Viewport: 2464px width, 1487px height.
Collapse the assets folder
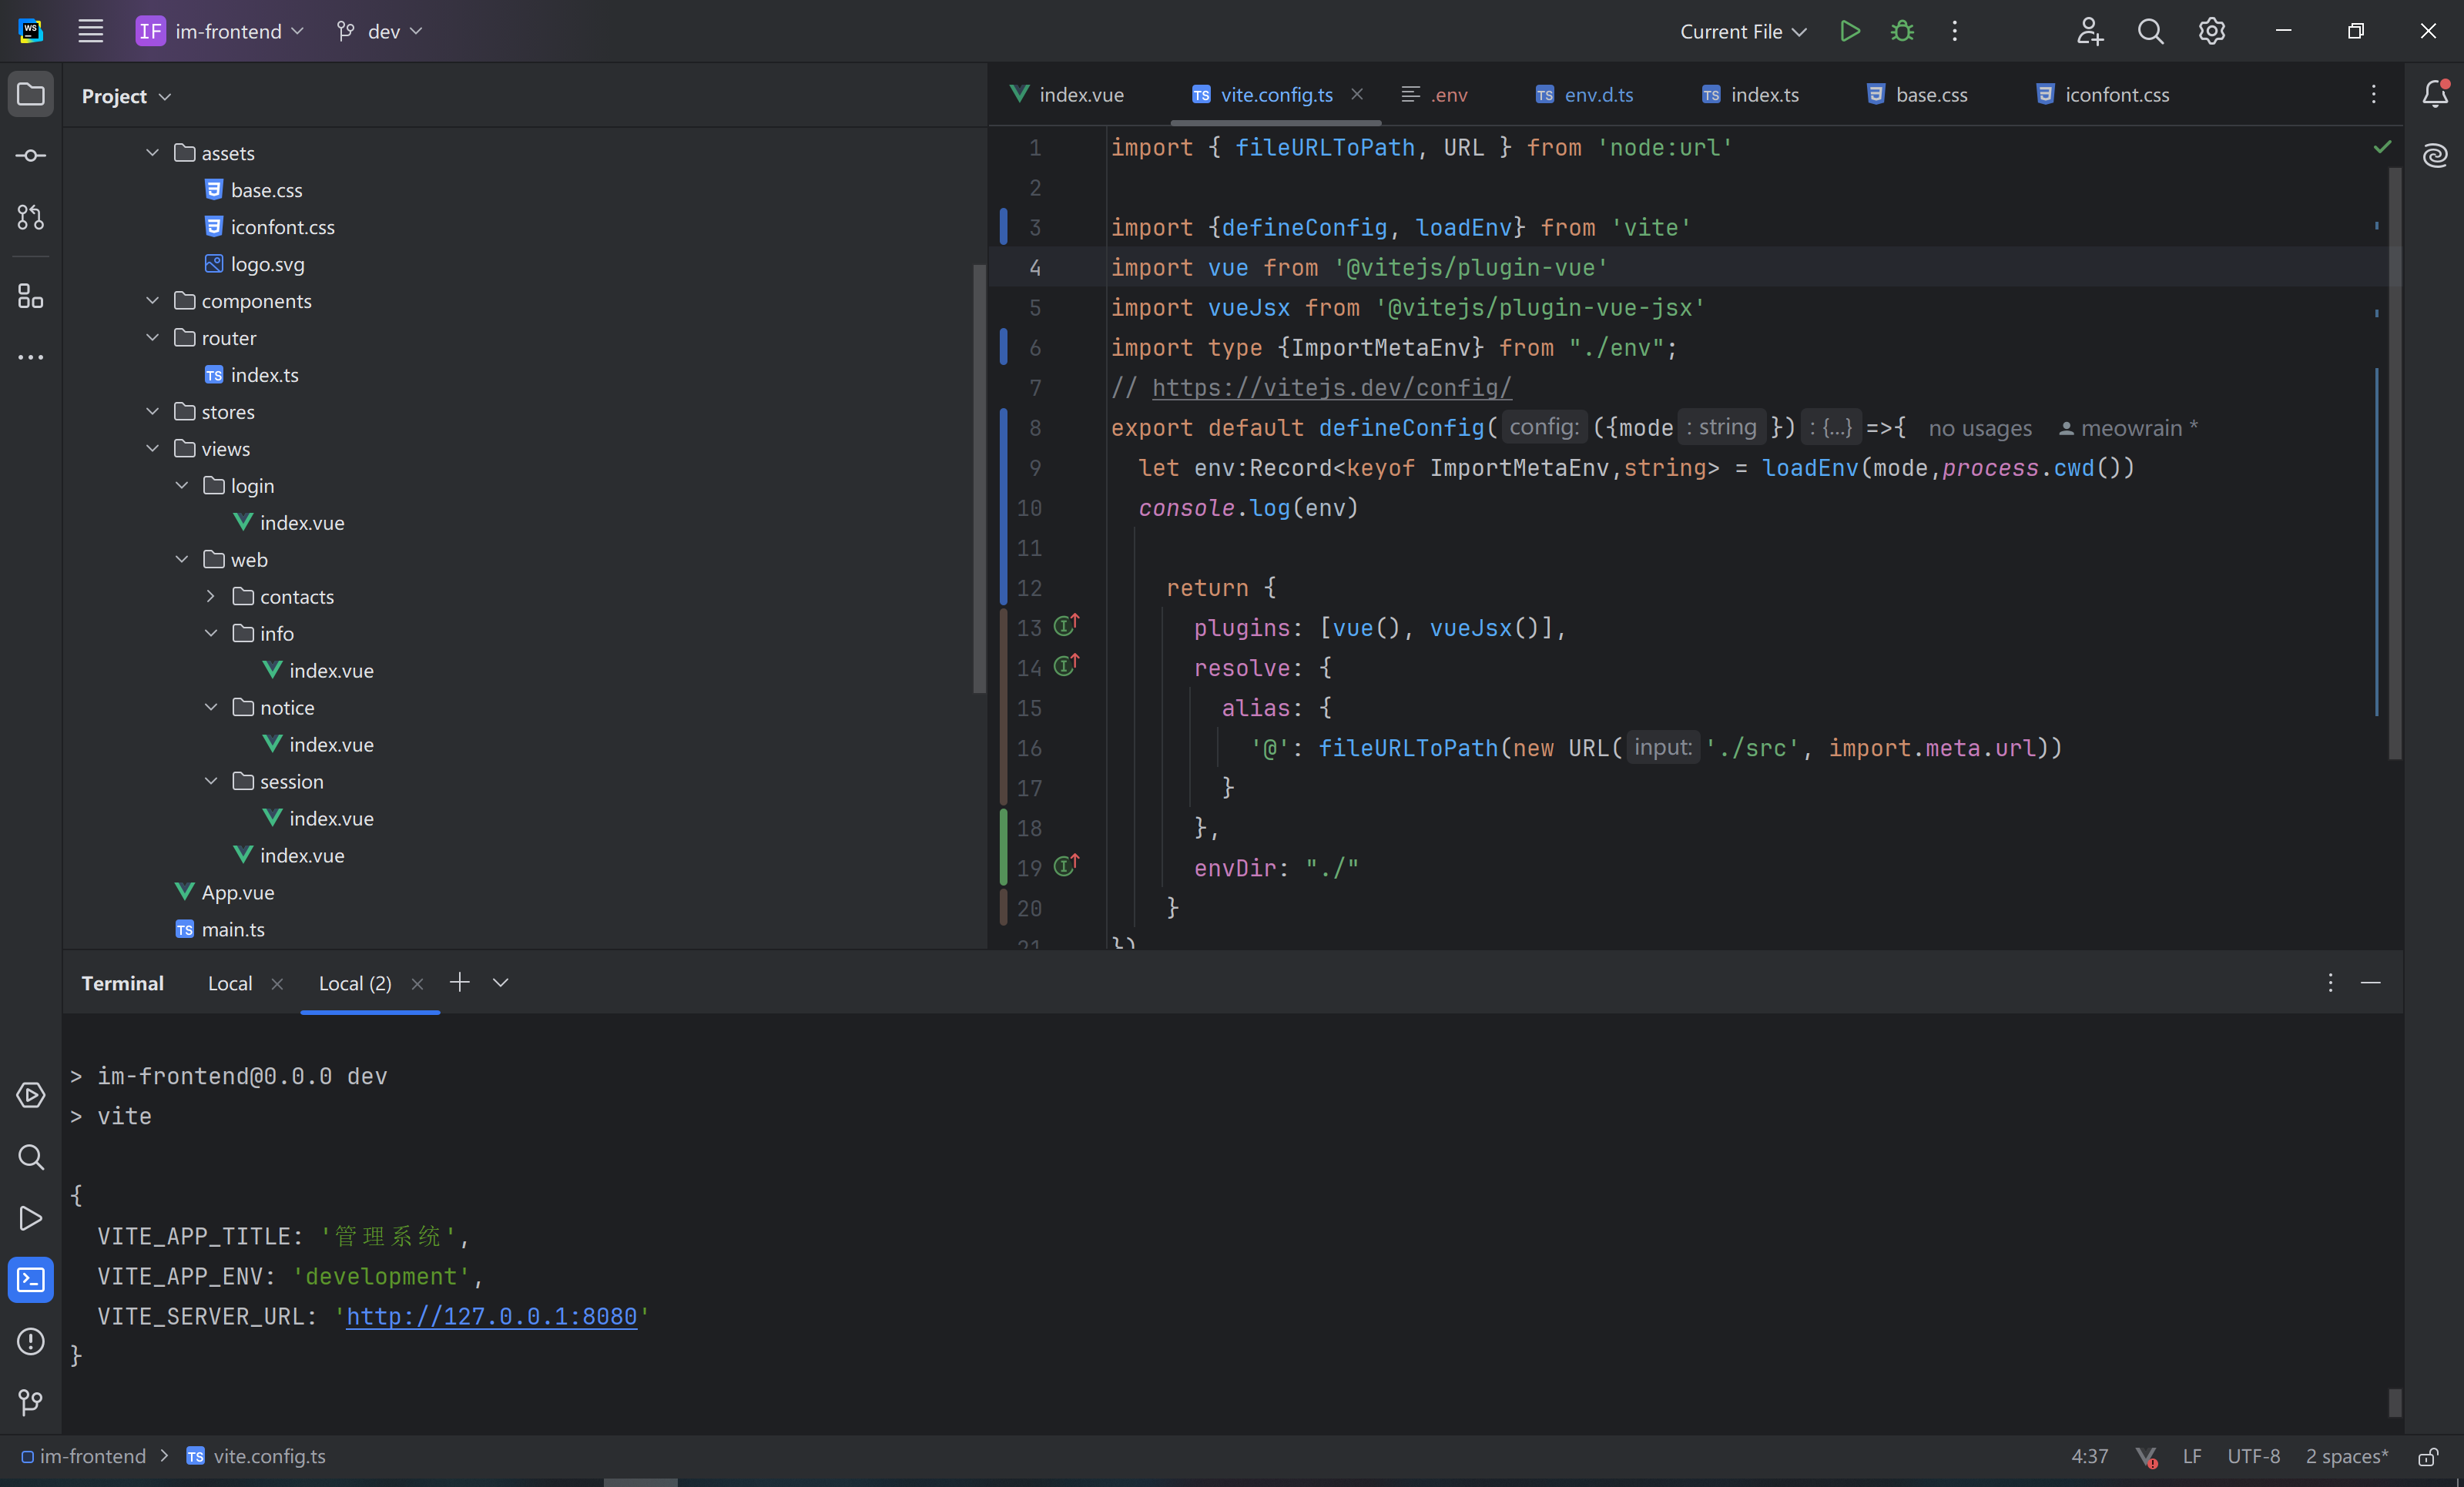152,153
